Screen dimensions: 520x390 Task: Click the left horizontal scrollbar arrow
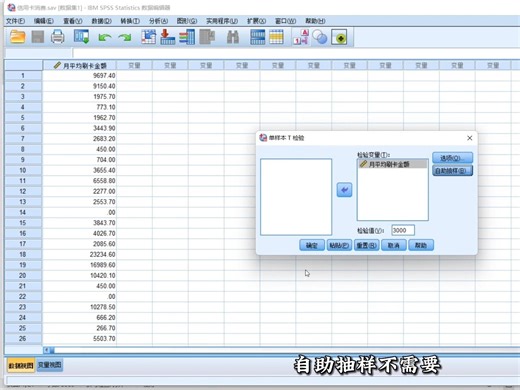point(46,350)
